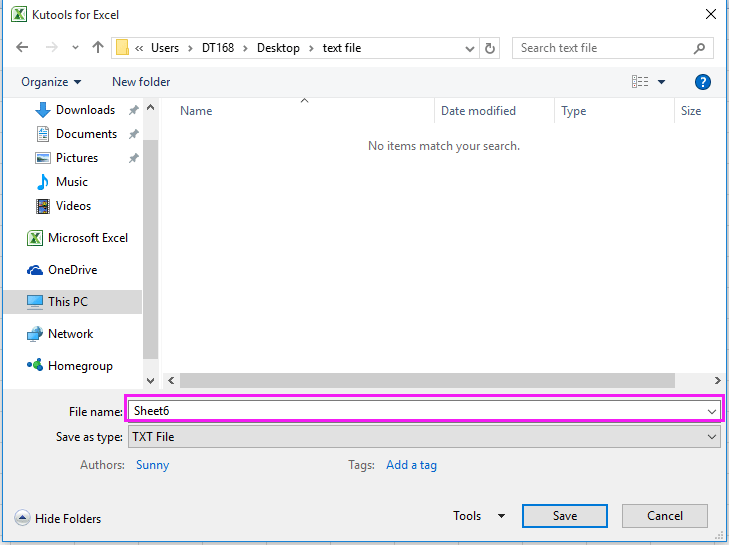Select Microsoft Excel in navigation pane
Screen dimensions: 729x545
87,238
